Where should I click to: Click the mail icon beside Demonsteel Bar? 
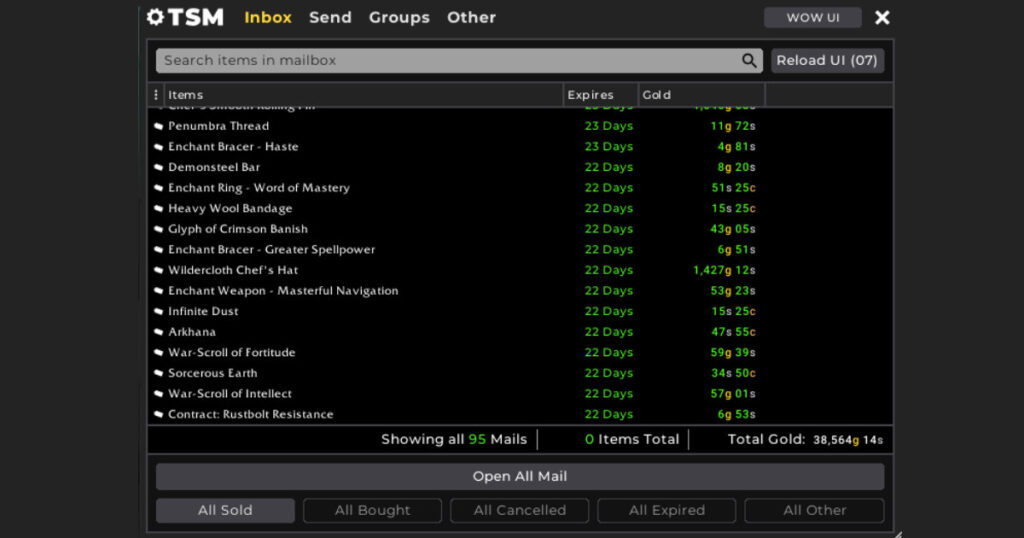(x=158, y=168)
